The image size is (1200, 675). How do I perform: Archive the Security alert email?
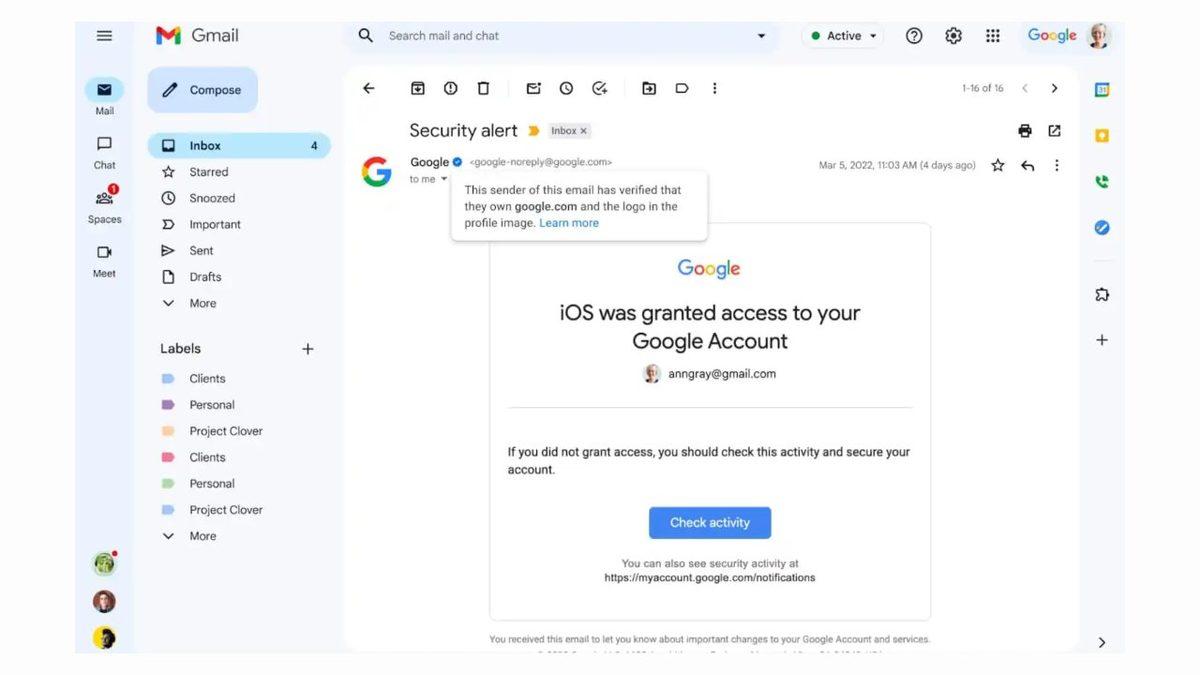tap(417, 88)
